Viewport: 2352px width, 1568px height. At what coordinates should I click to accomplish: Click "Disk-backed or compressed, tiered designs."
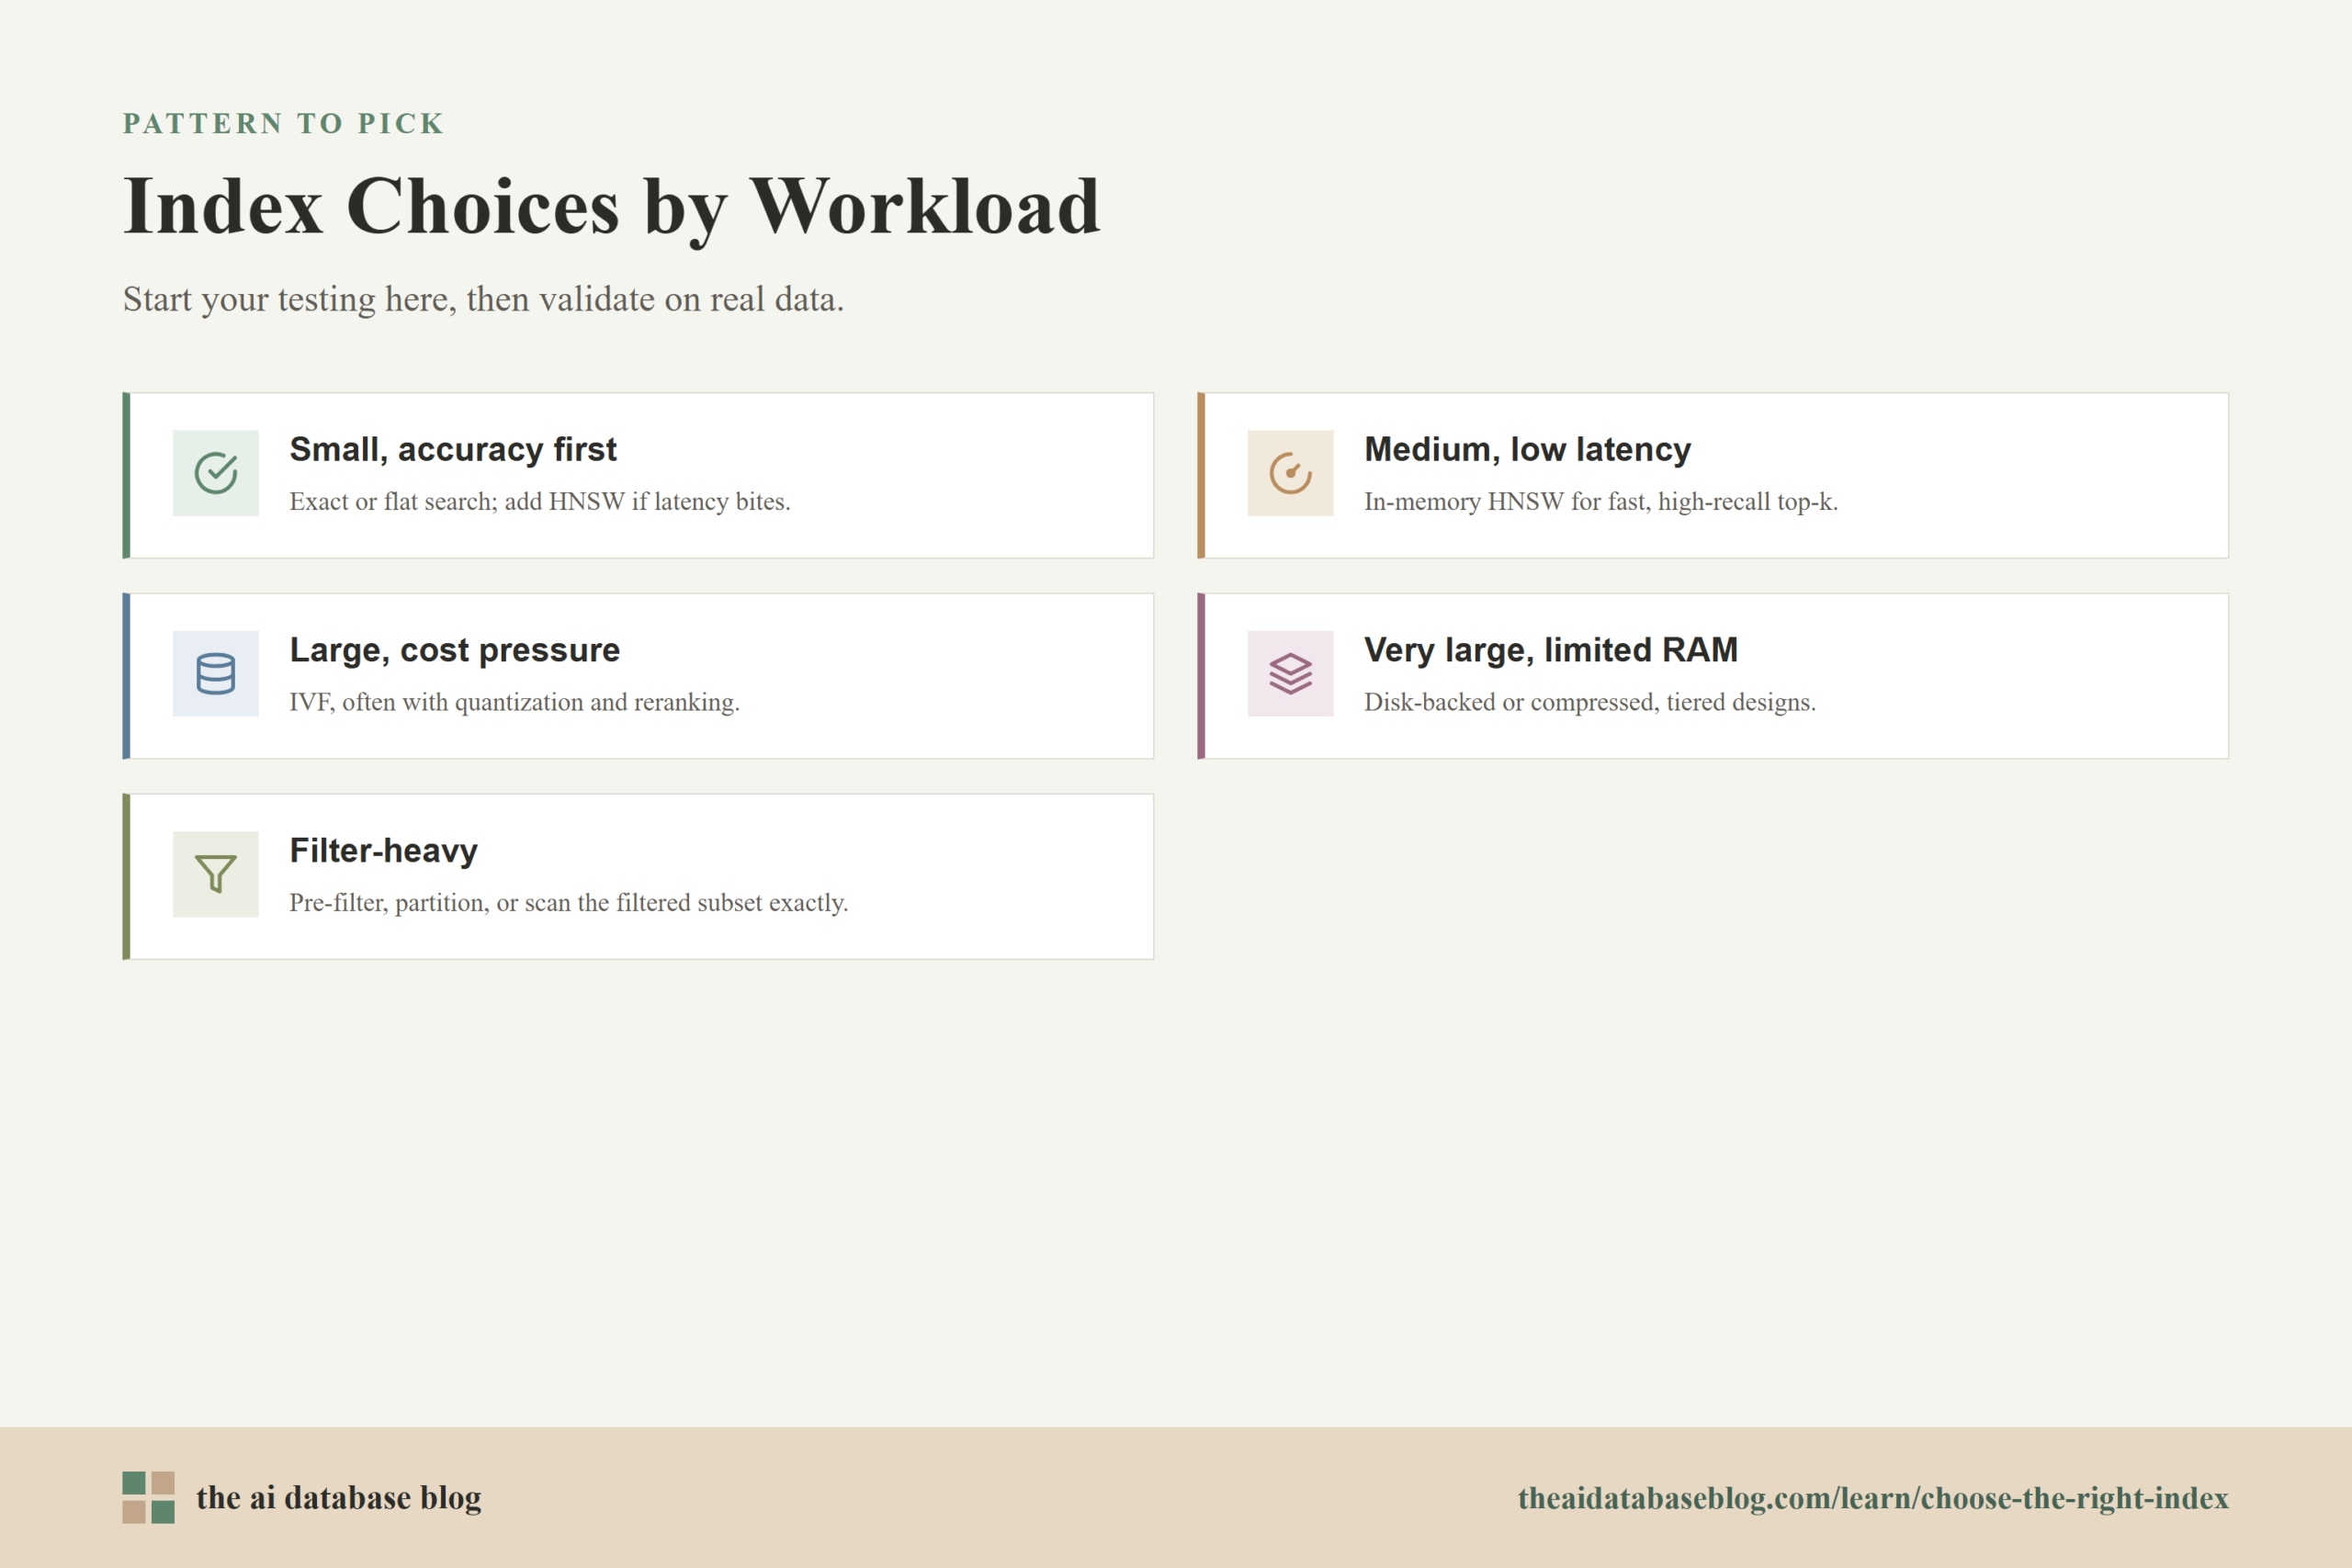(1590, 702)
